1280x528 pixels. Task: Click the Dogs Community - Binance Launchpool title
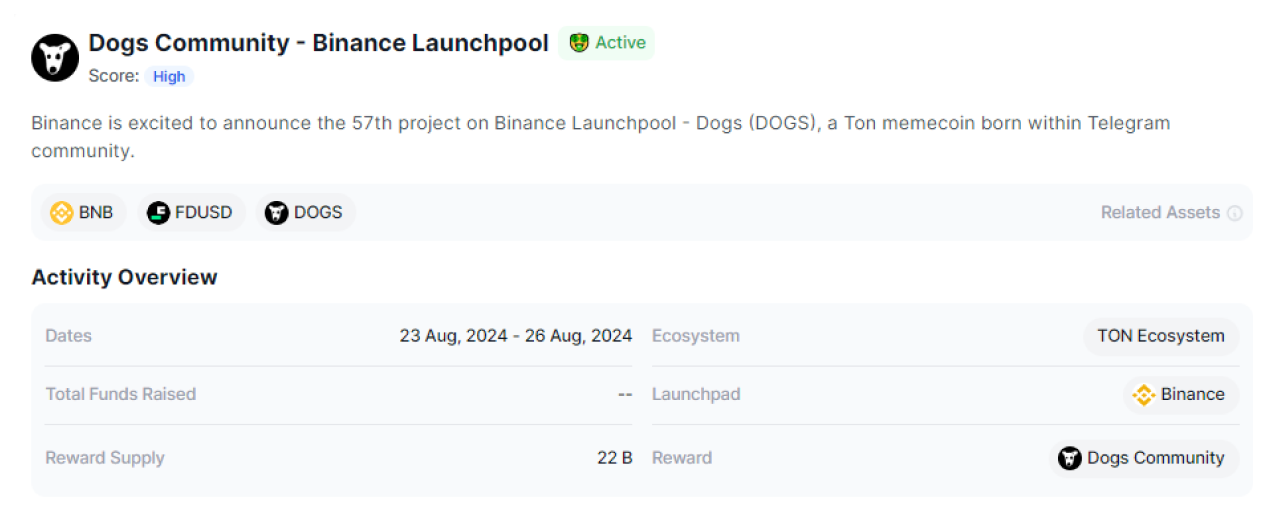coord(318,43)
